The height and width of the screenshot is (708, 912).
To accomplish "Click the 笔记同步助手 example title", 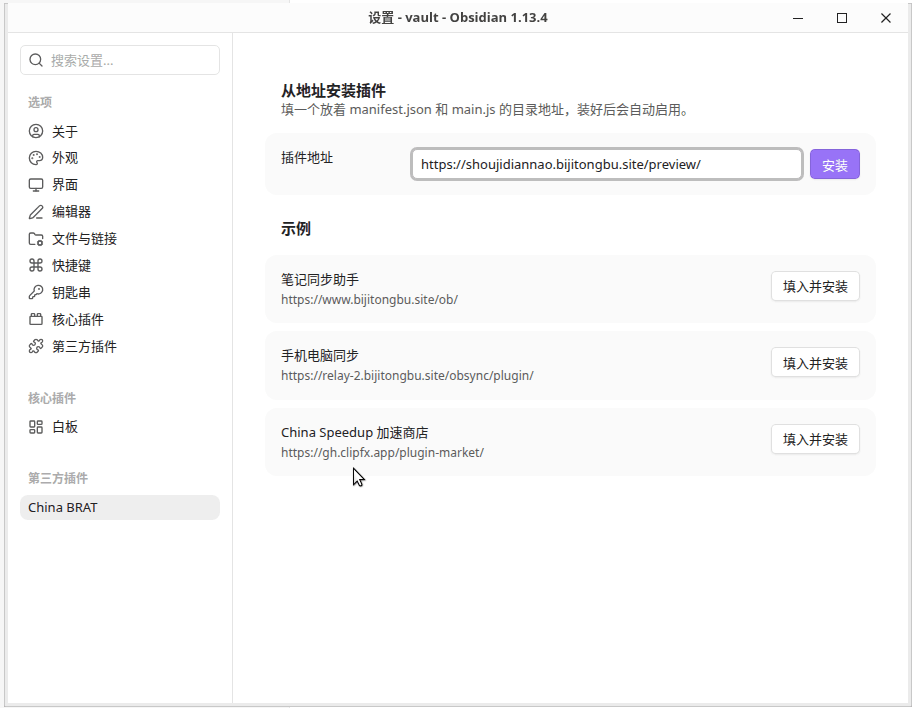I will 320,280.
